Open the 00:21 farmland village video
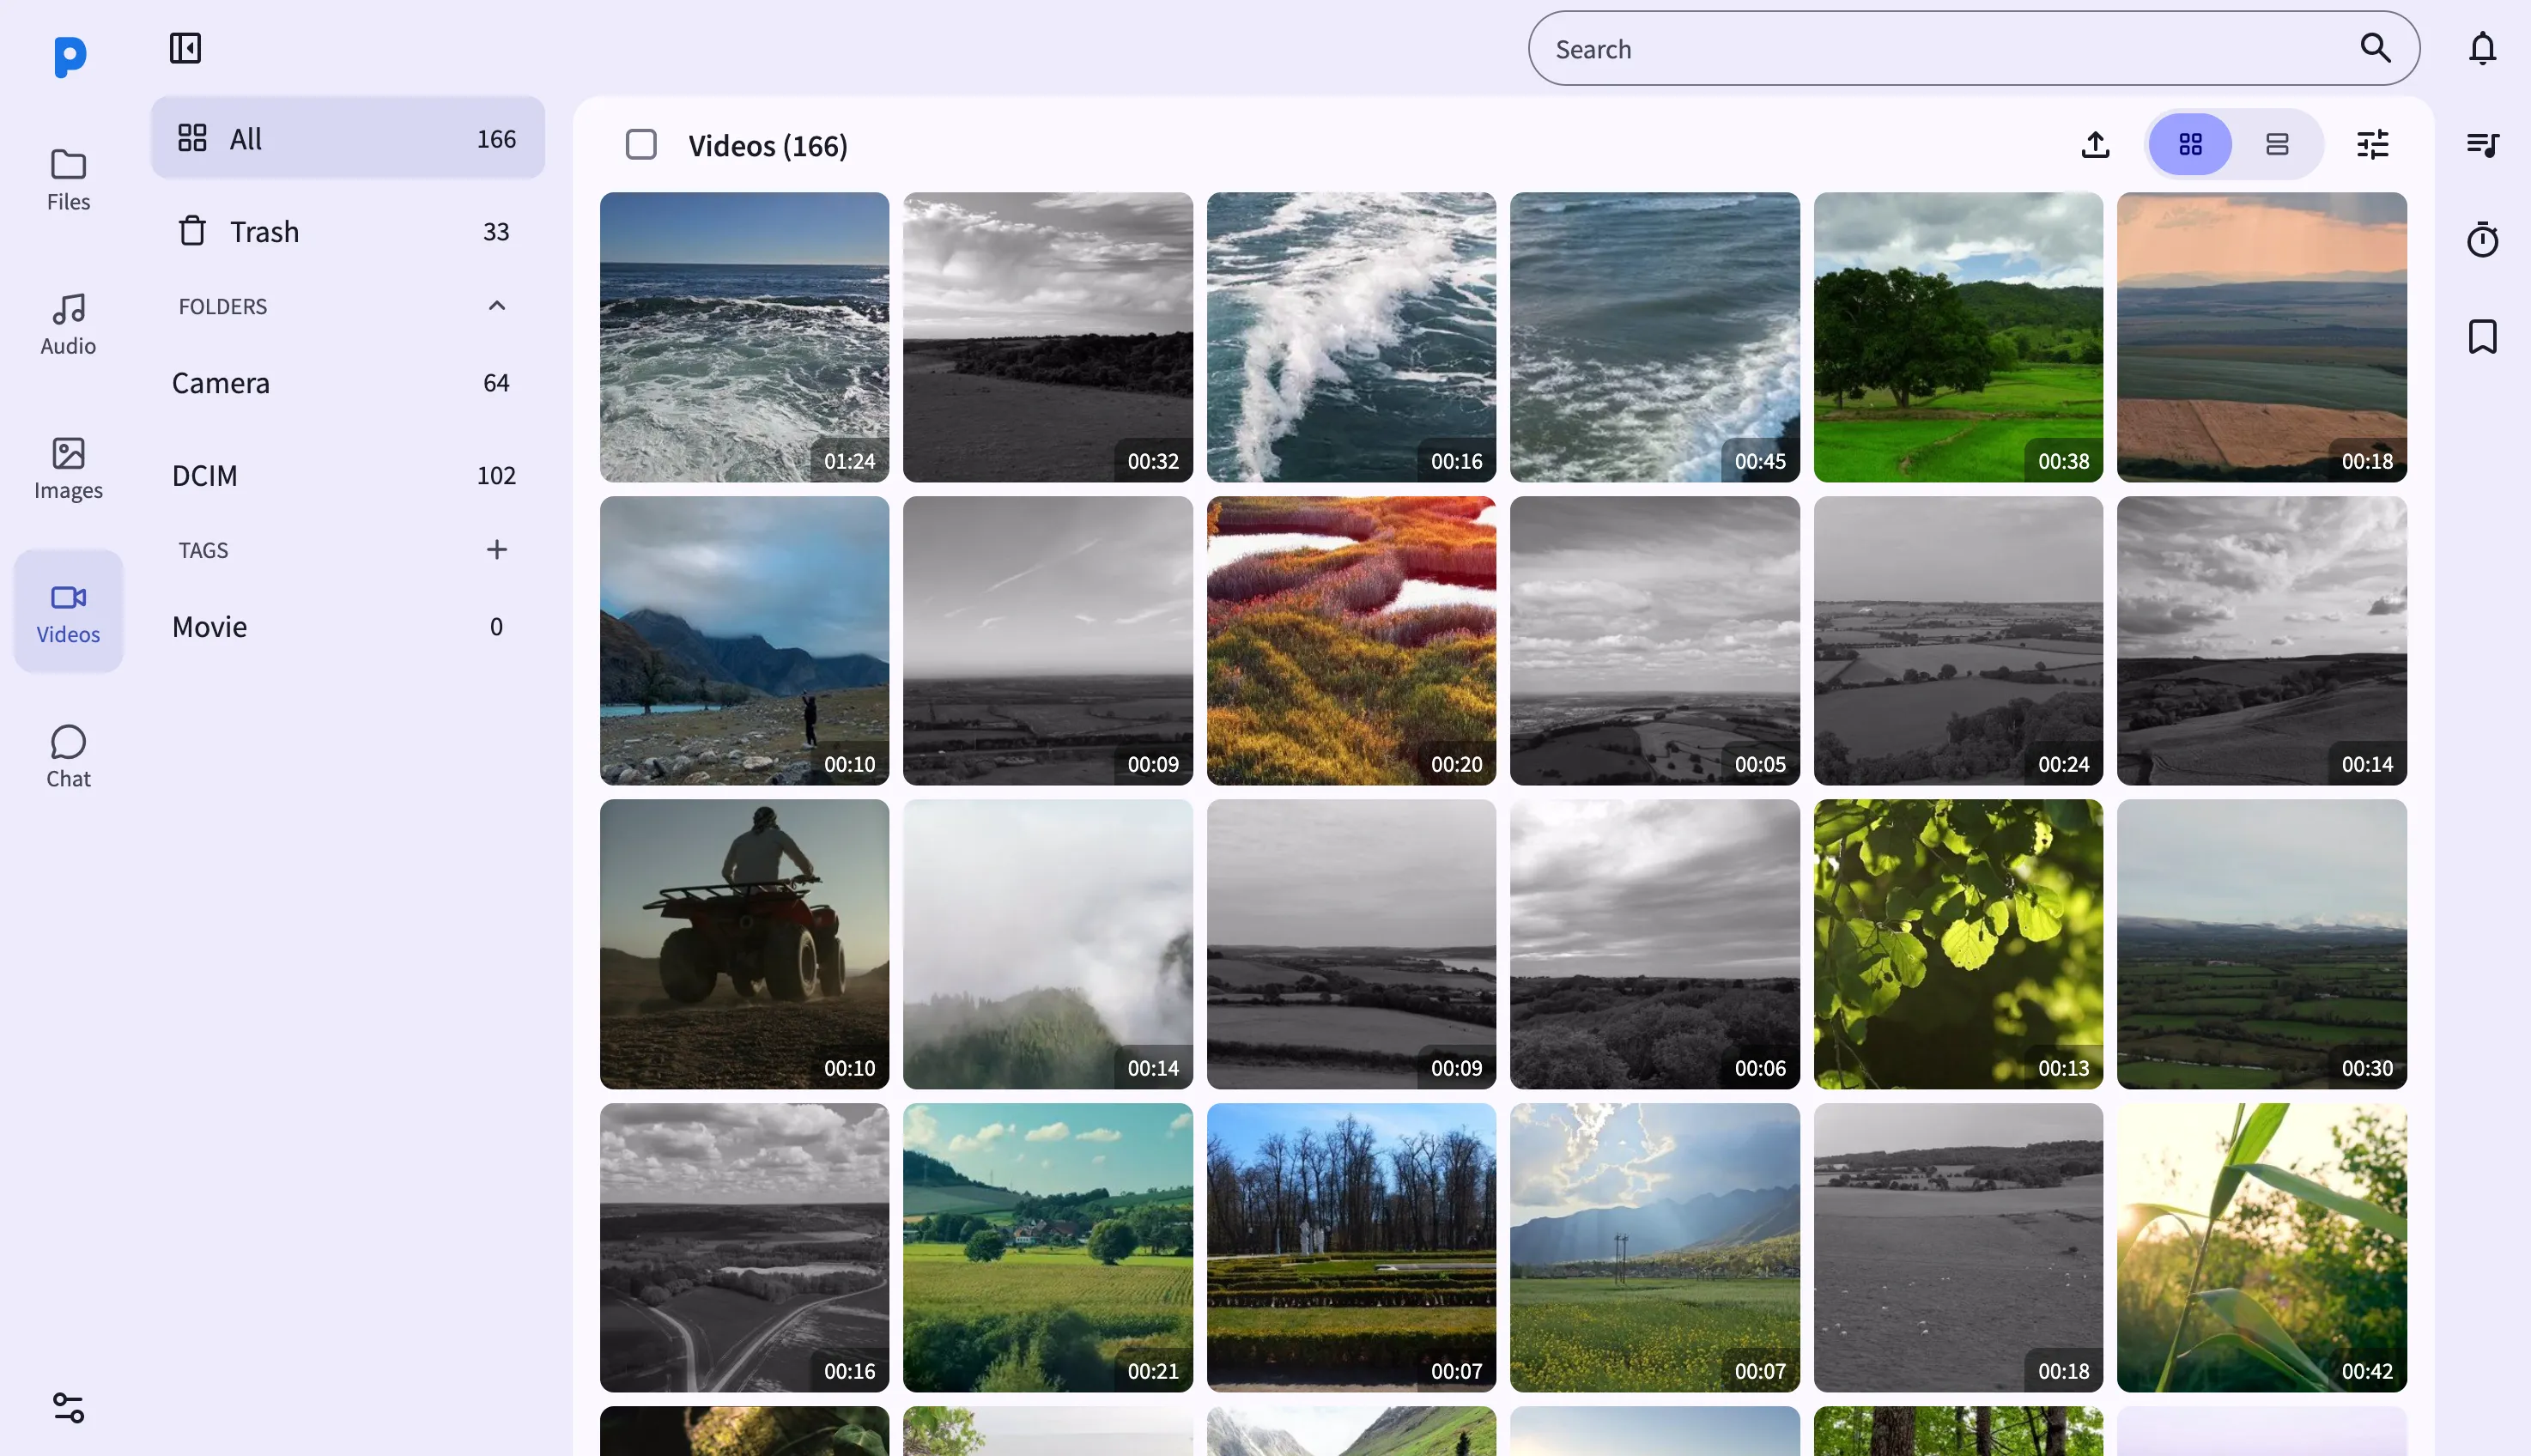 point(1047,1248)
